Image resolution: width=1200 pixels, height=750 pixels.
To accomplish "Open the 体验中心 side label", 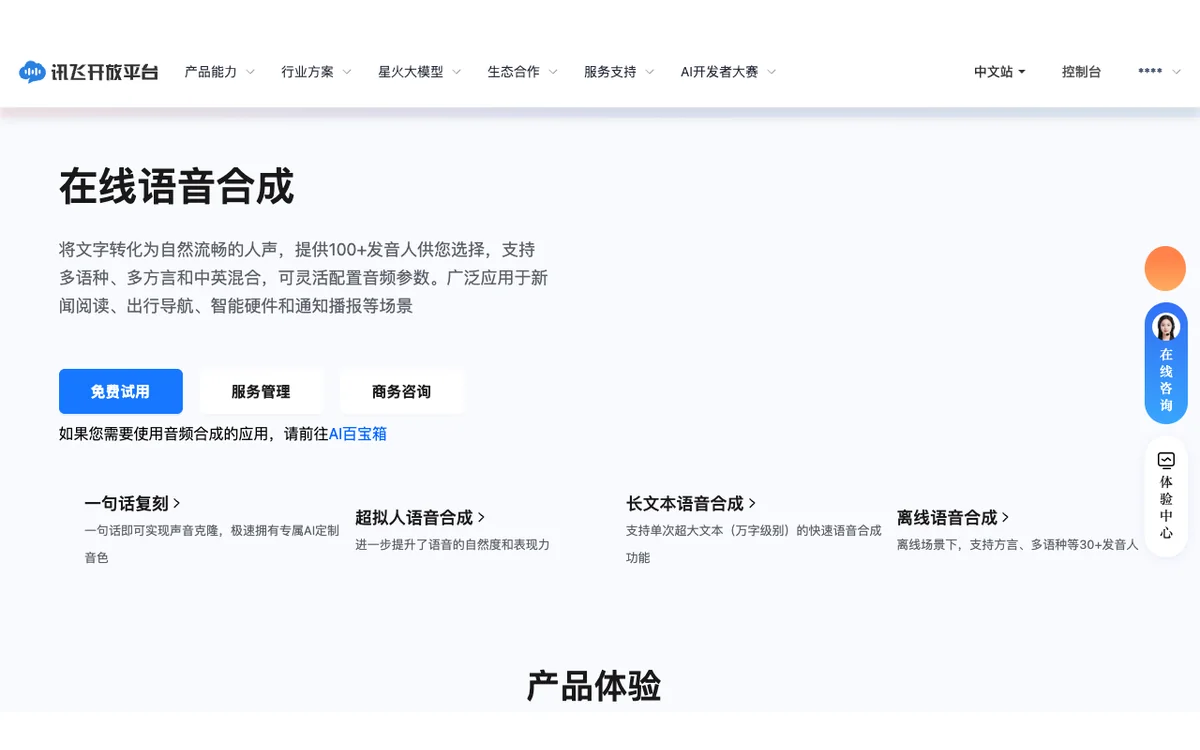I will (x=1166, y=507).
